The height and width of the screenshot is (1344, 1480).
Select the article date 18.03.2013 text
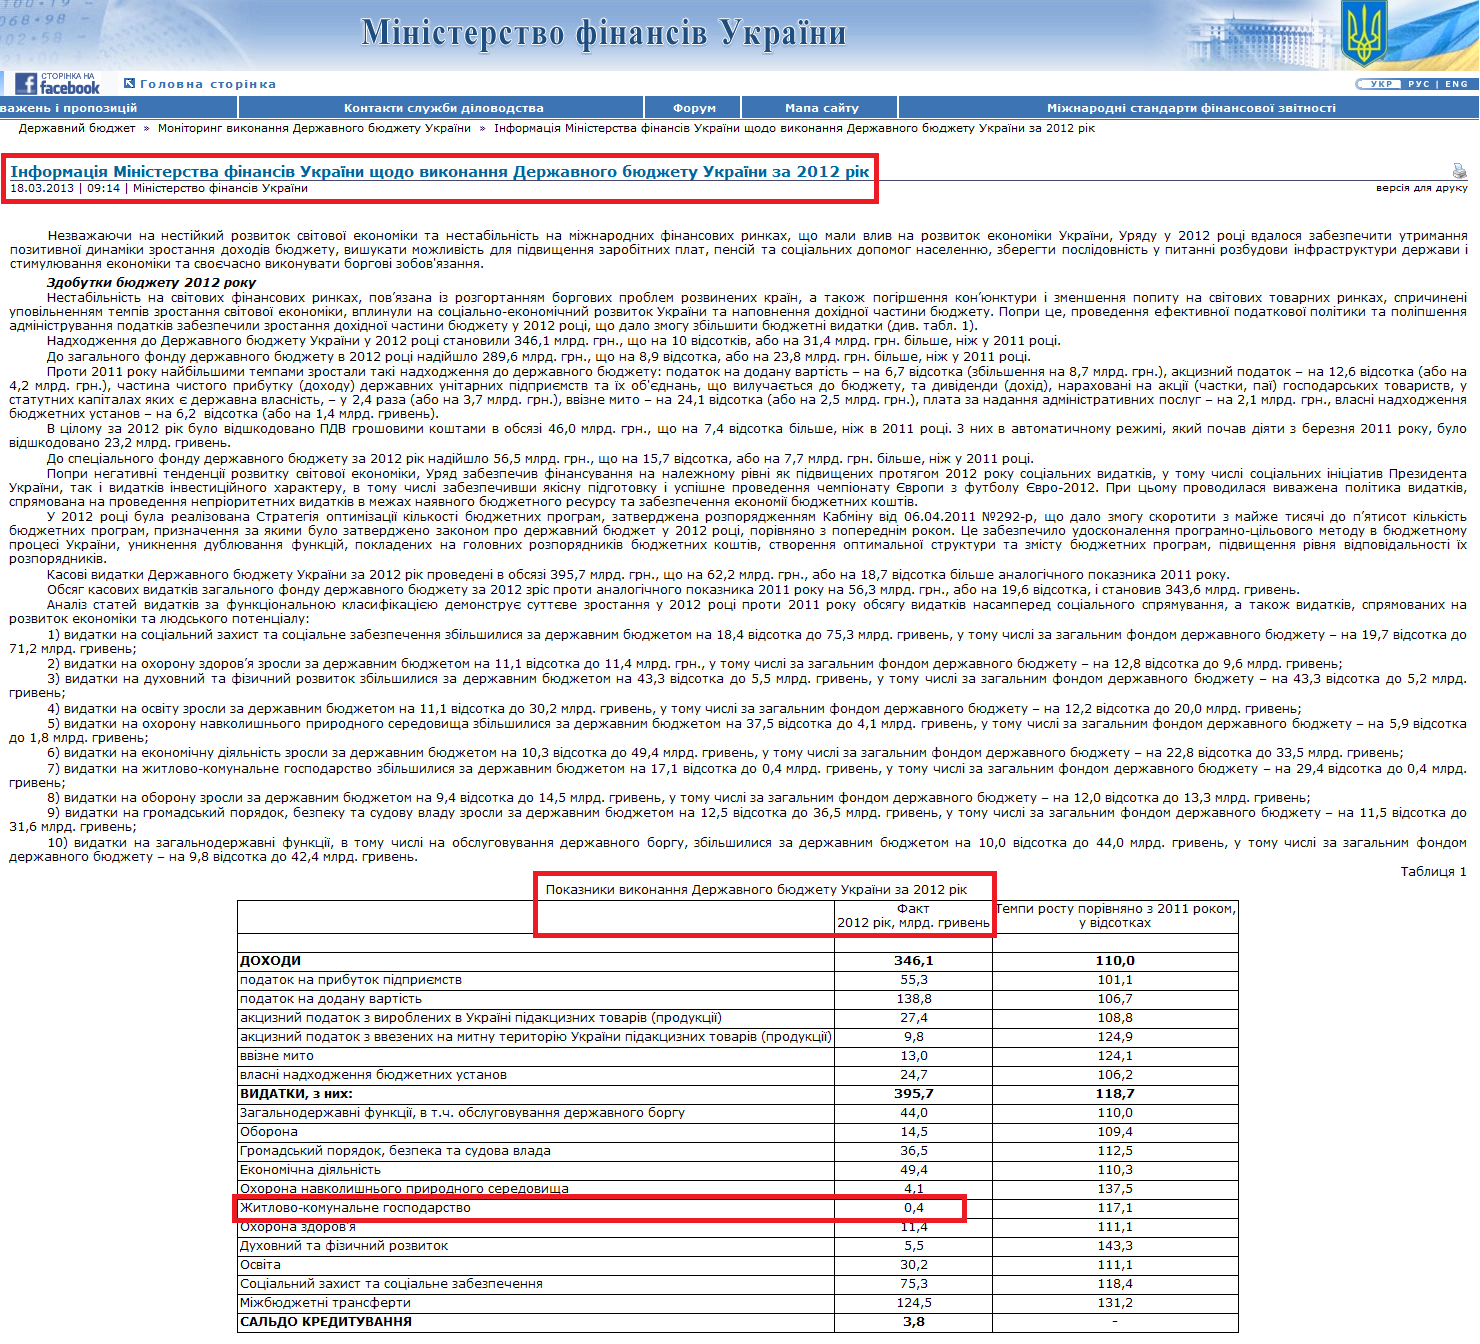(x=42, y=188)
